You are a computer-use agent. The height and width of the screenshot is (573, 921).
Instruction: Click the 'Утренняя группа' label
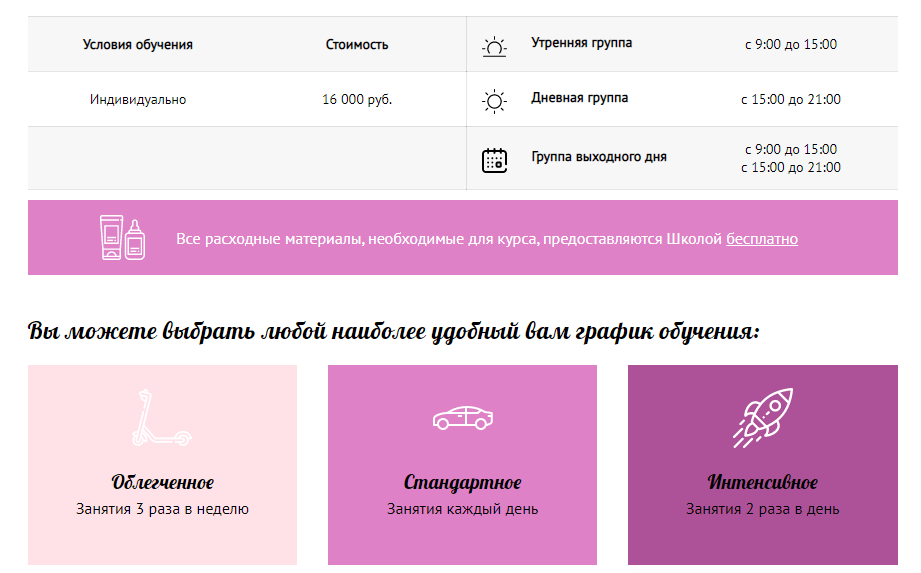pos(581,43)
